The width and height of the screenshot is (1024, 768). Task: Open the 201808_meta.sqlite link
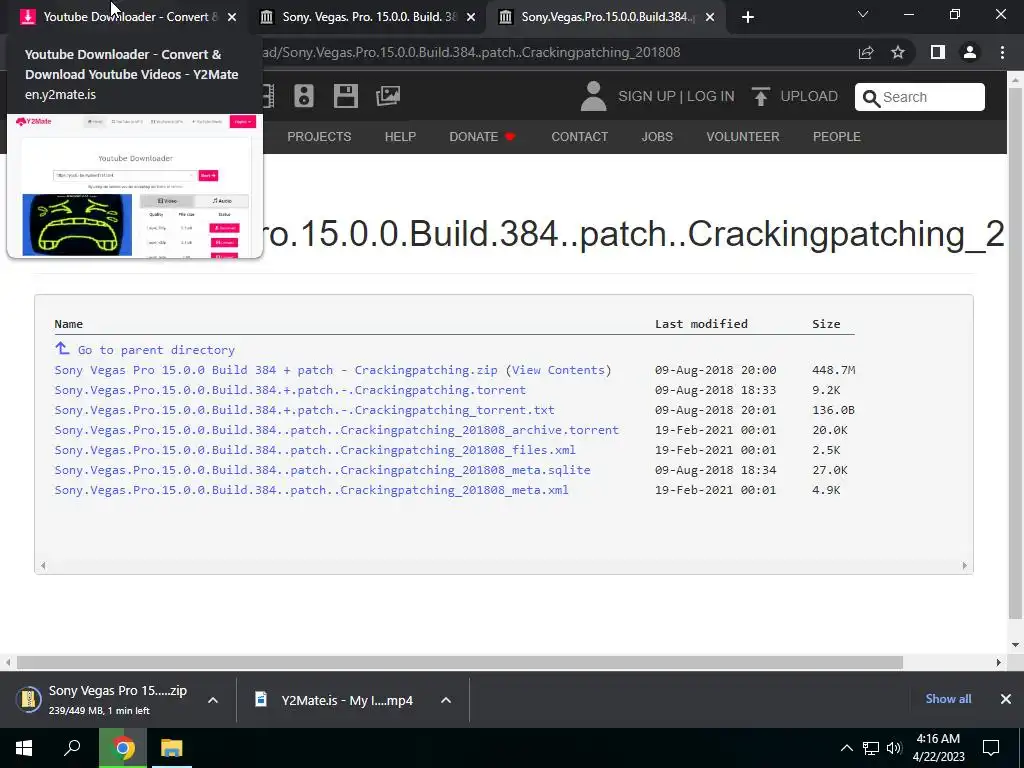pos(322,470)
